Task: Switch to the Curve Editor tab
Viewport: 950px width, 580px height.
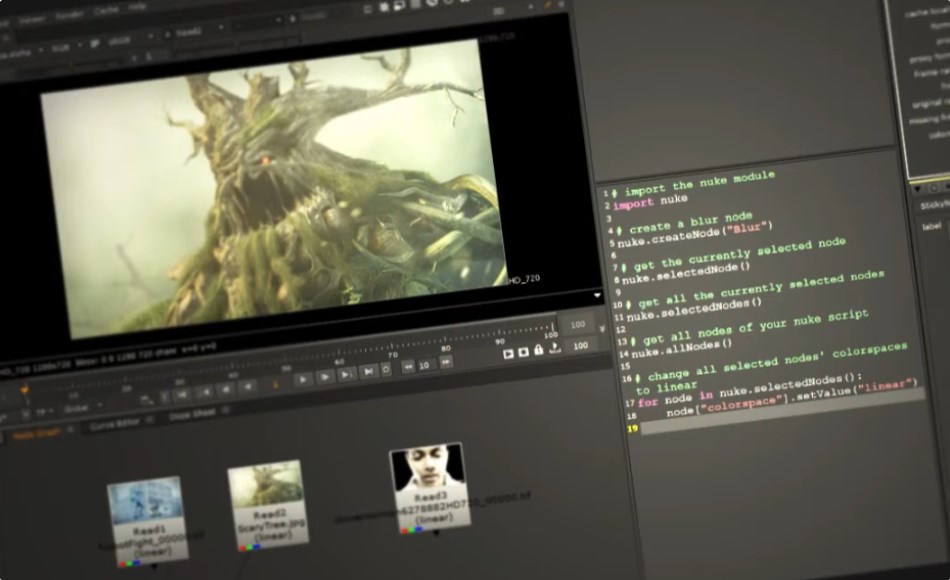Action: (116, 423)
